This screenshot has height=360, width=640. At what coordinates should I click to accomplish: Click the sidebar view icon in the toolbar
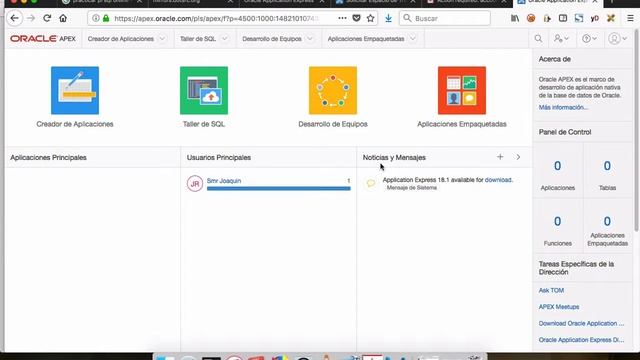(563, 18)
